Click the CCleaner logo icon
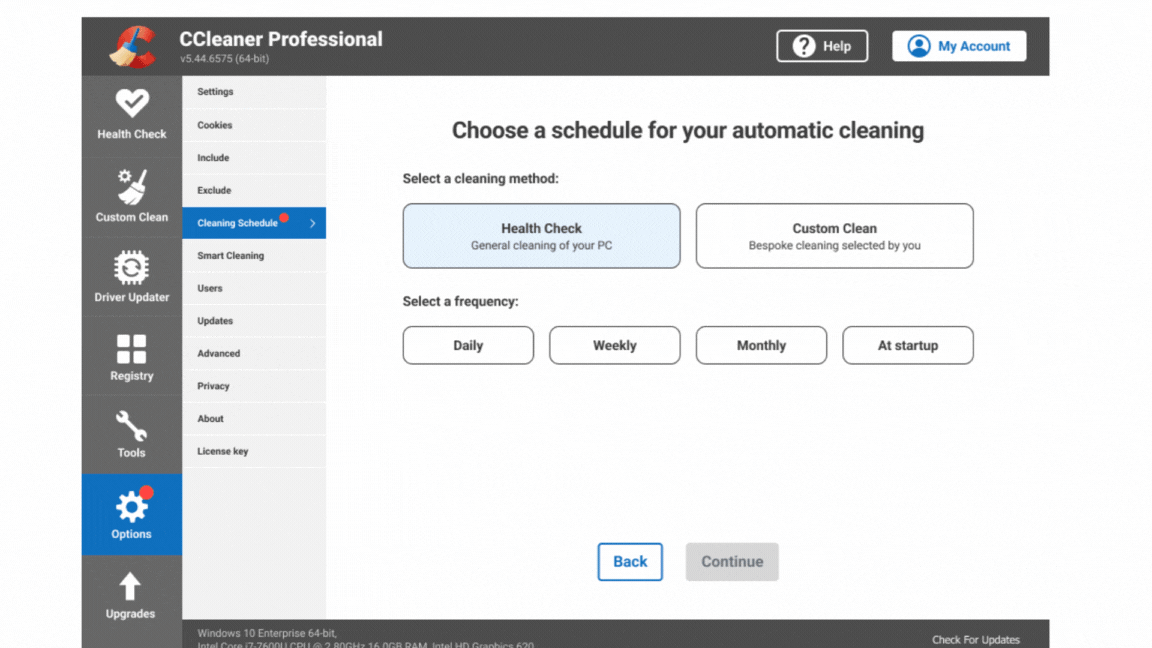 point(133,46)
